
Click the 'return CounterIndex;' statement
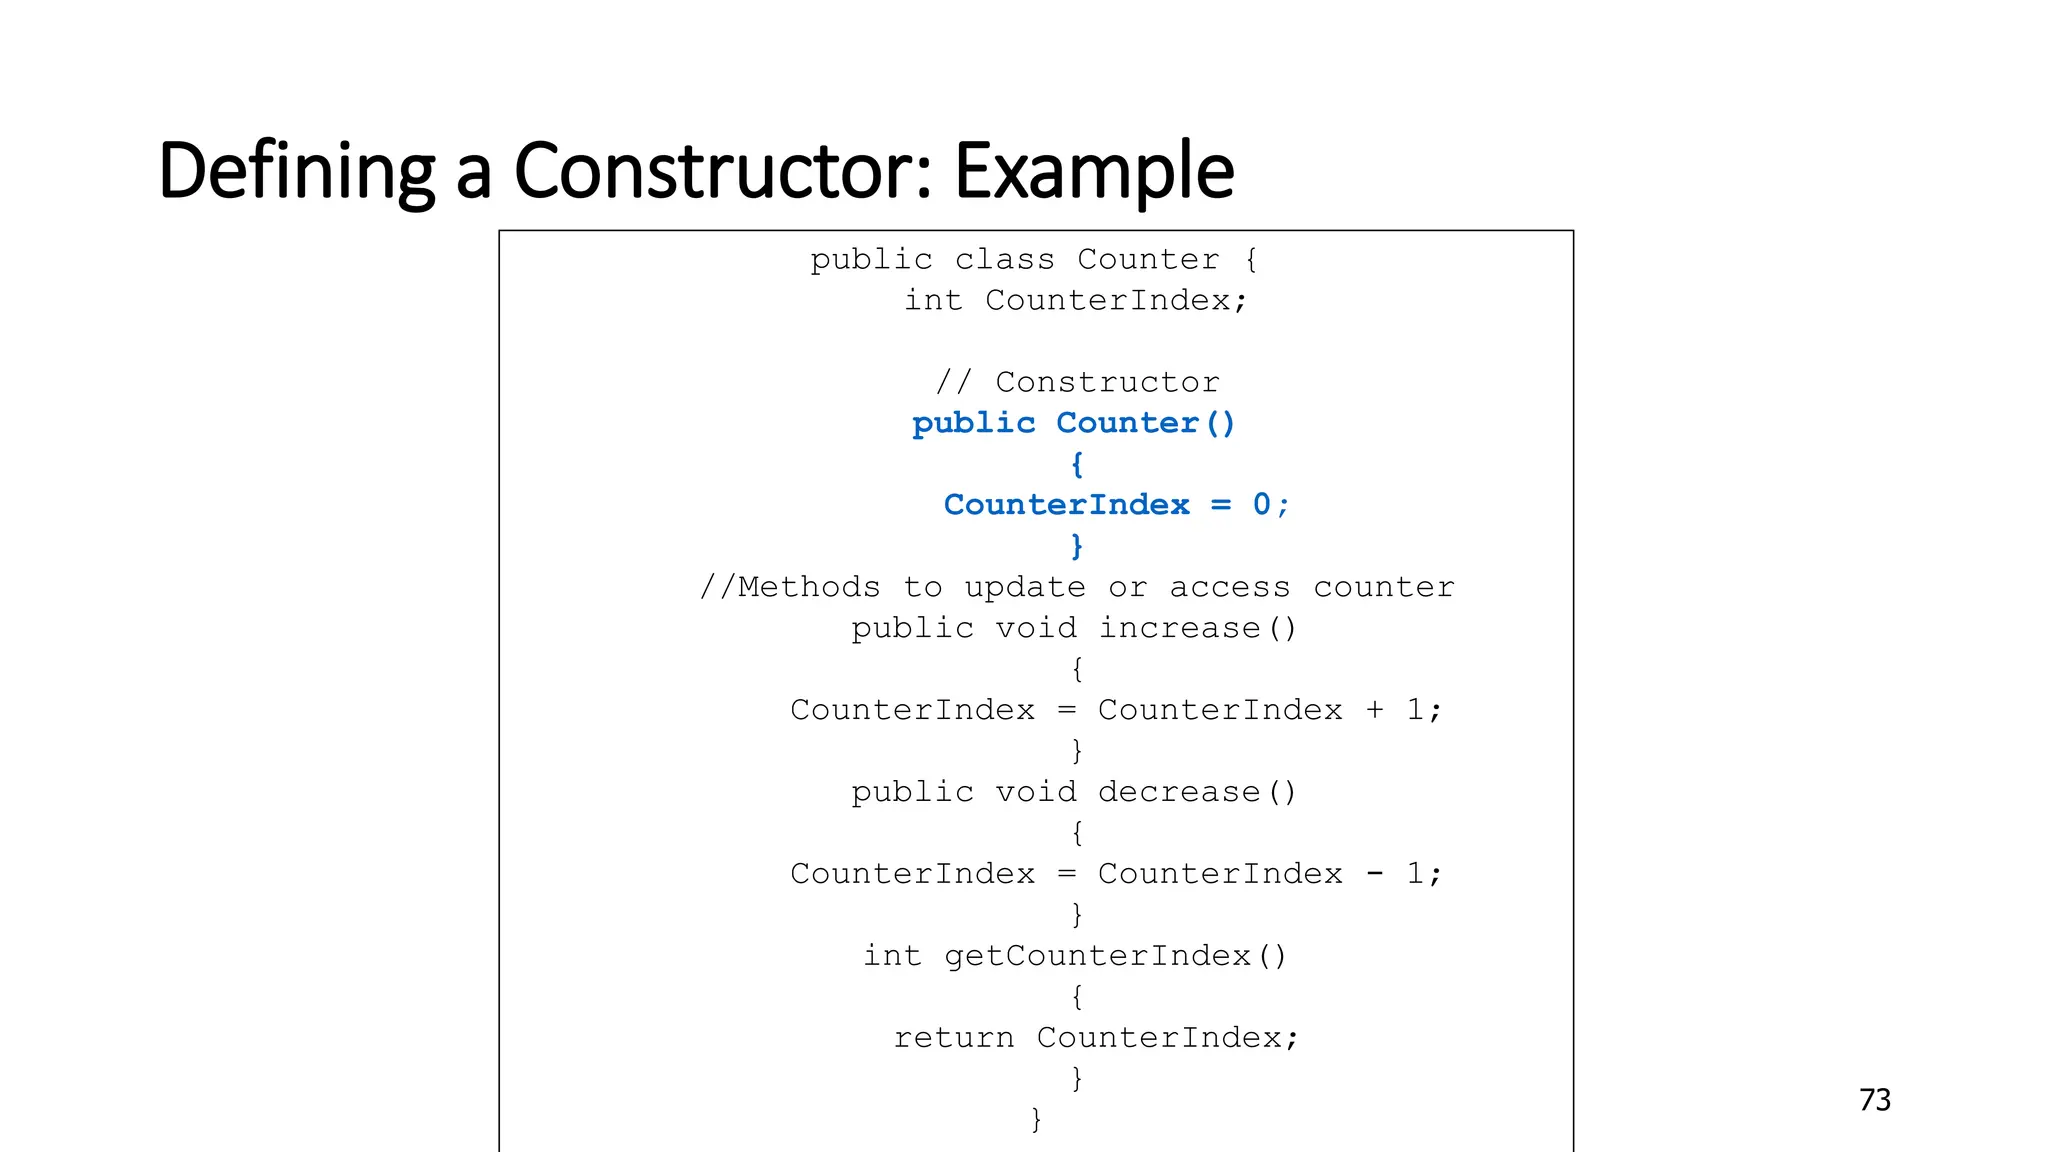pos(1096,1038)
